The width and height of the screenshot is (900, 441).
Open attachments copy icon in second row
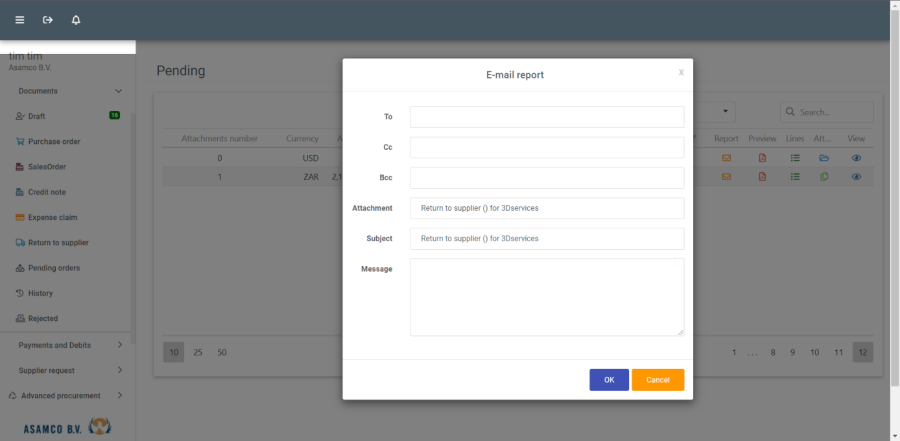(x=824, y=177)
